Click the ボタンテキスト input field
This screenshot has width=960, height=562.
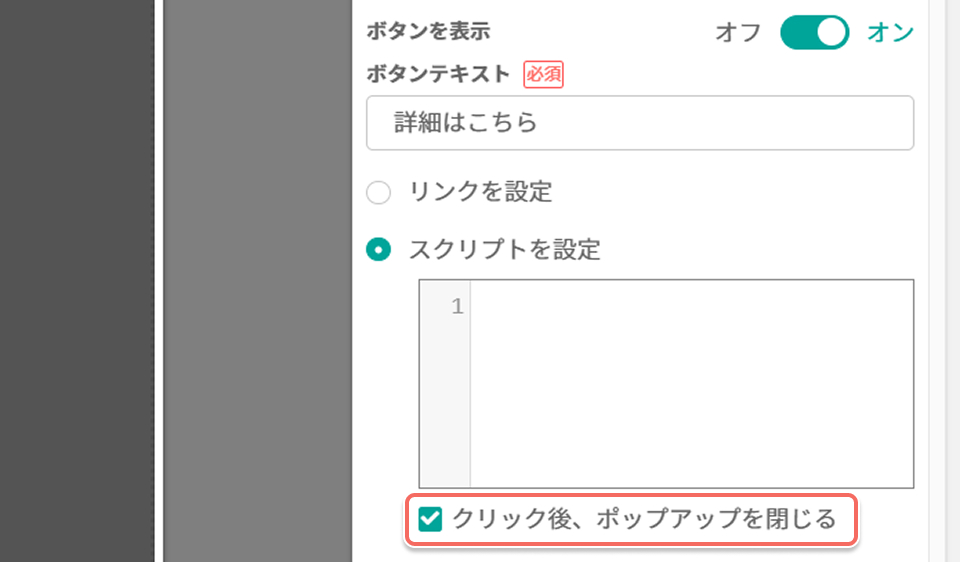640,122
